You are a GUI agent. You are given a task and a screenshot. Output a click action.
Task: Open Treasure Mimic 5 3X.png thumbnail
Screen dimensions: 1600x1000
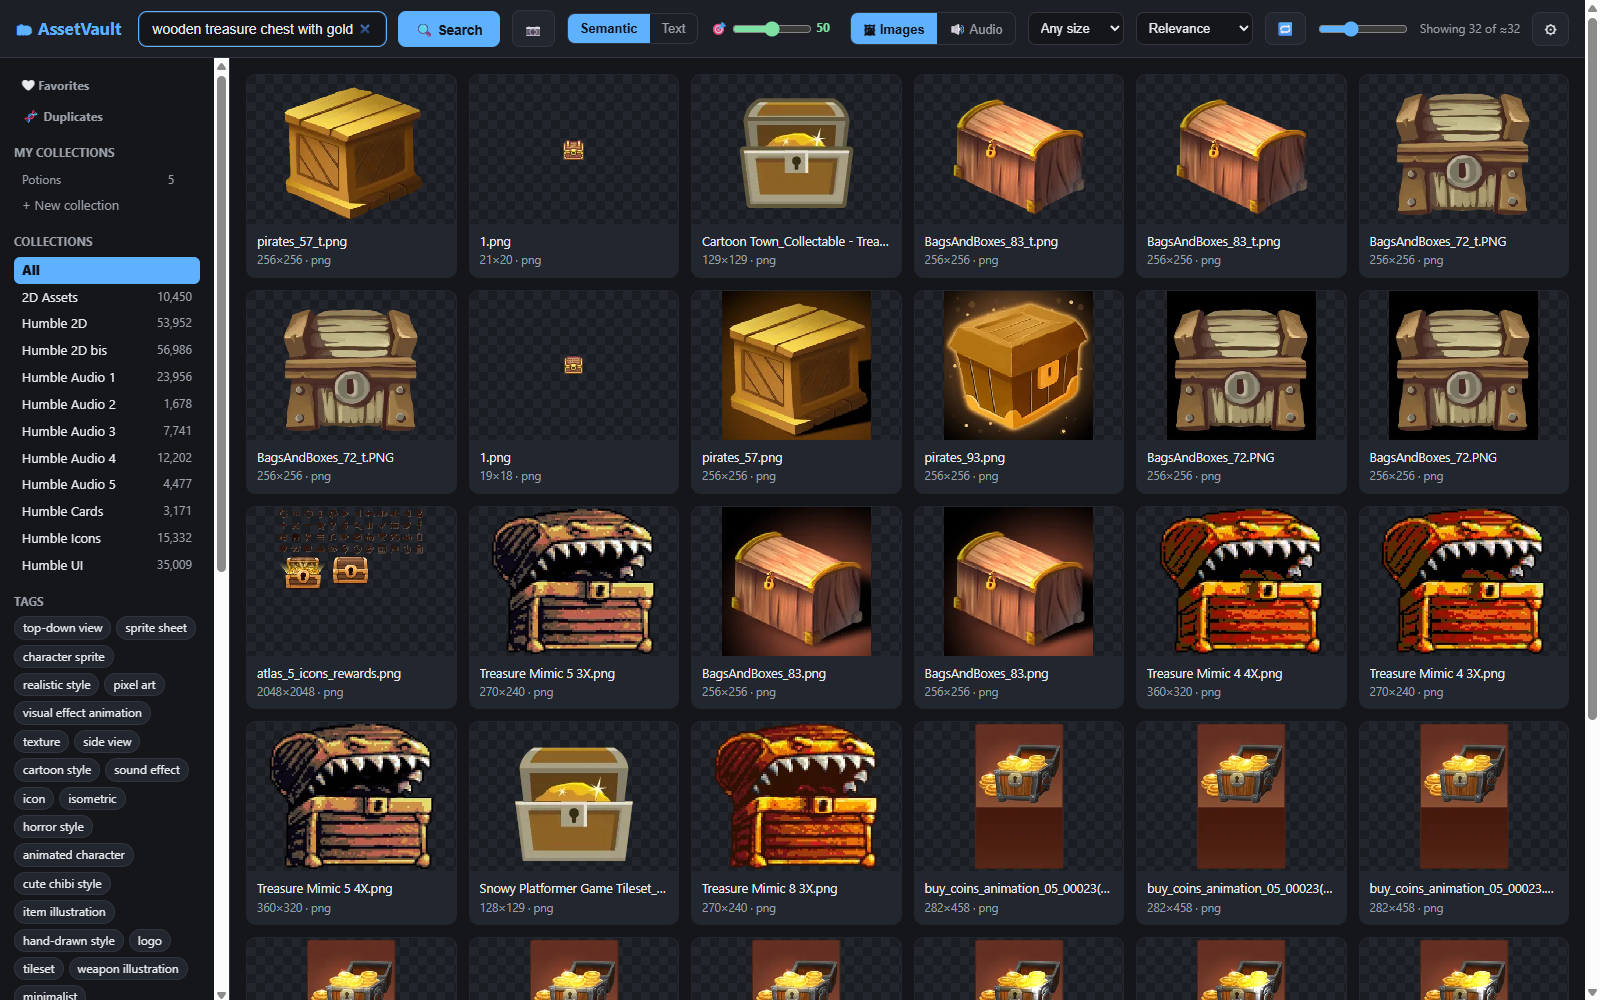point(573,581)
